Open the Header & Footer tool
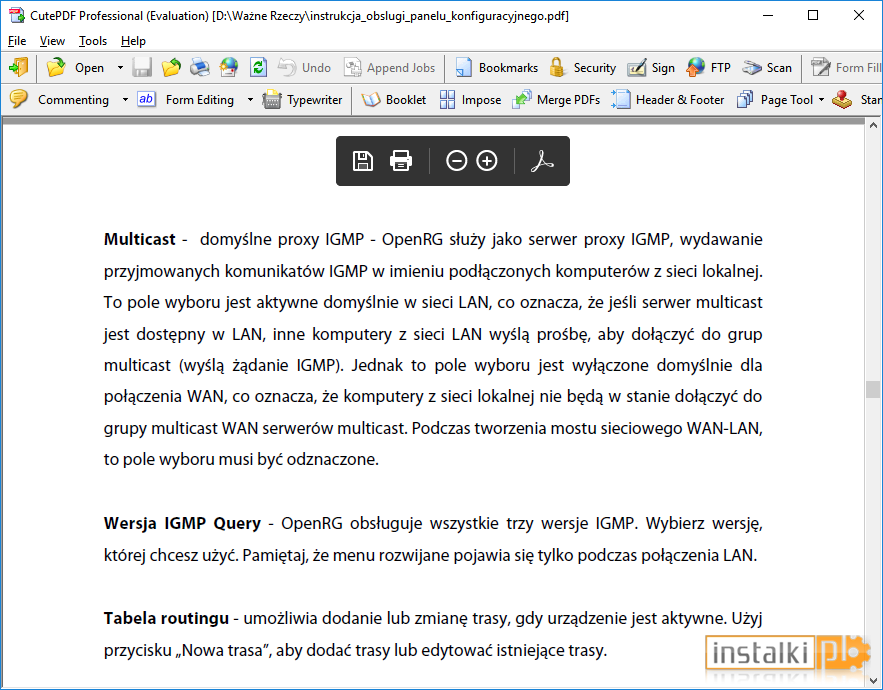Image resolution: width=883 pixels, height=690 pixels. pos(667,100)
